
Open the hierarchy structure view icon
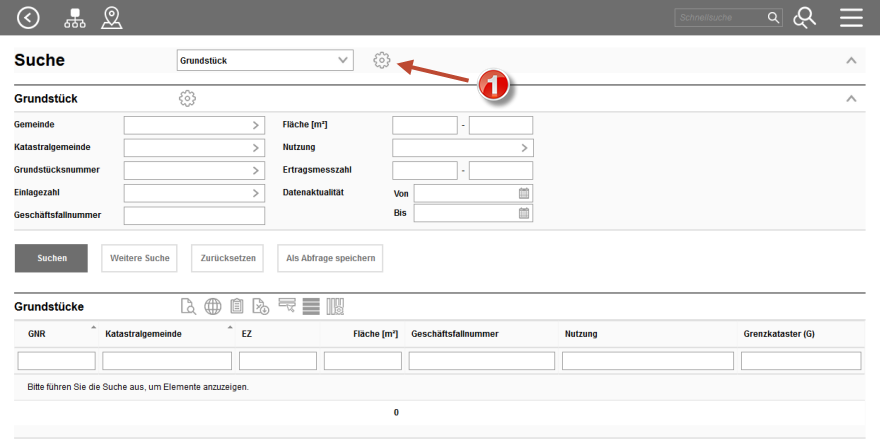[75, 17]
